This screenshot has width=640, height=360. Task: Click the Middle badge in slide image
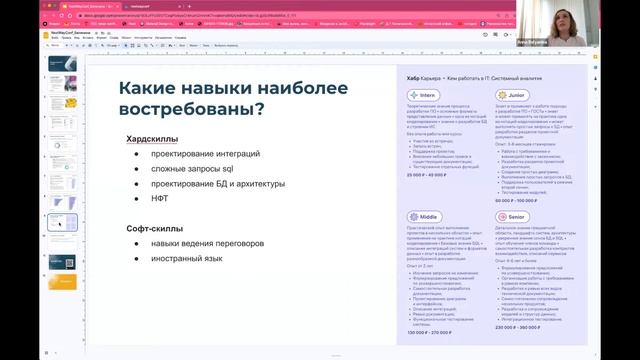click(424, 217)
